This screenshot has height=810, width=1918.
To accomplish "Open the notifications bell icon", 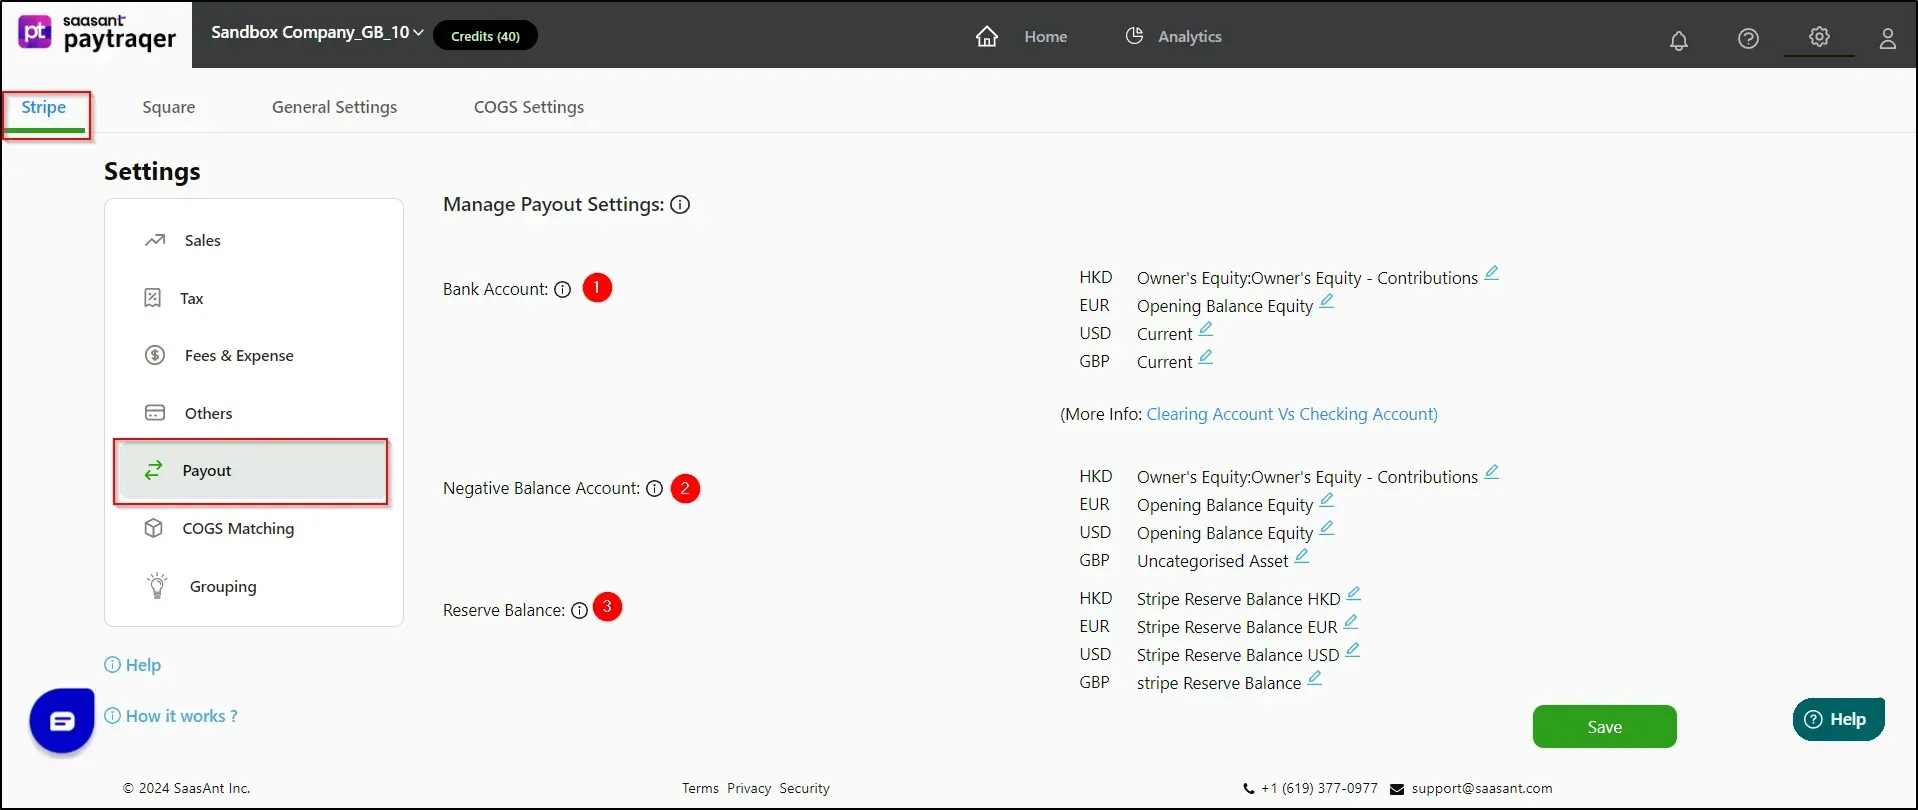I will [x=1679, y=40].
